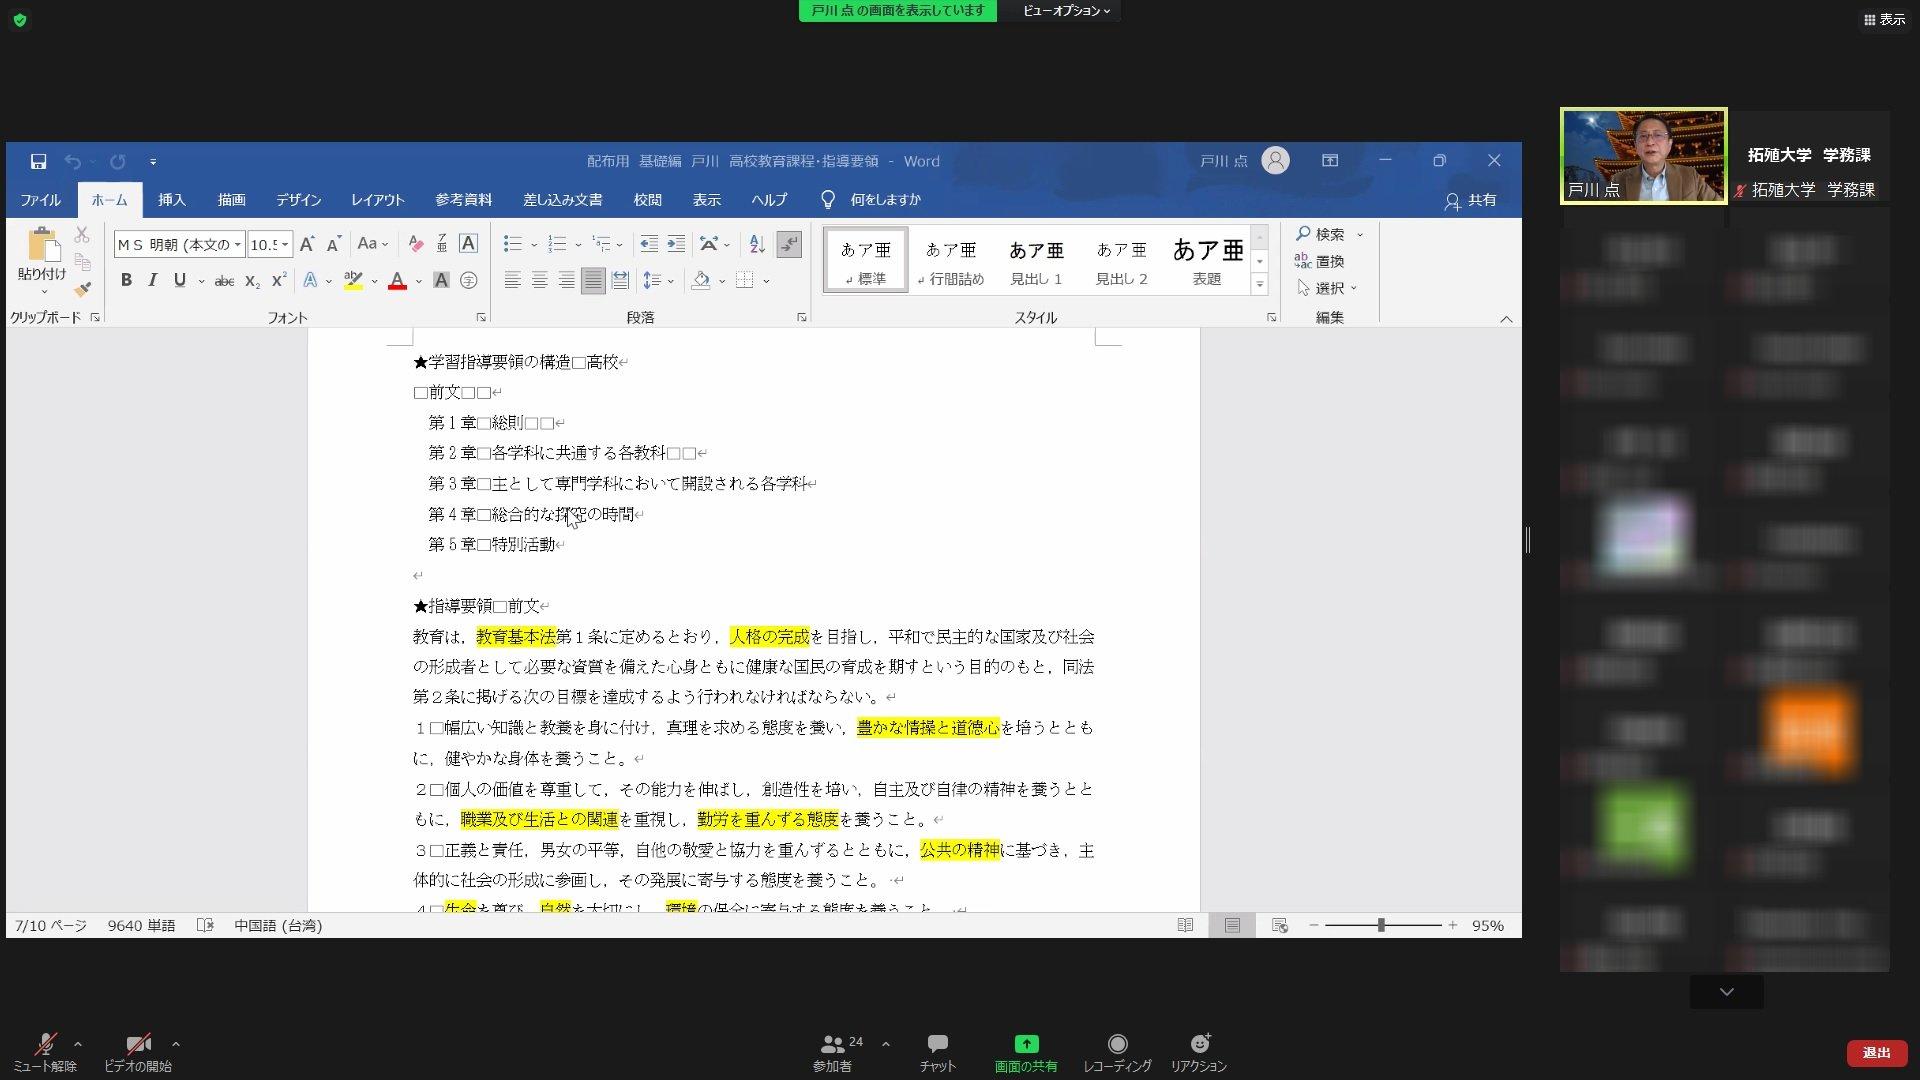Apply red font color button
The image size is (1920, 1080).
pyautogui.click(x=397, y=281)
